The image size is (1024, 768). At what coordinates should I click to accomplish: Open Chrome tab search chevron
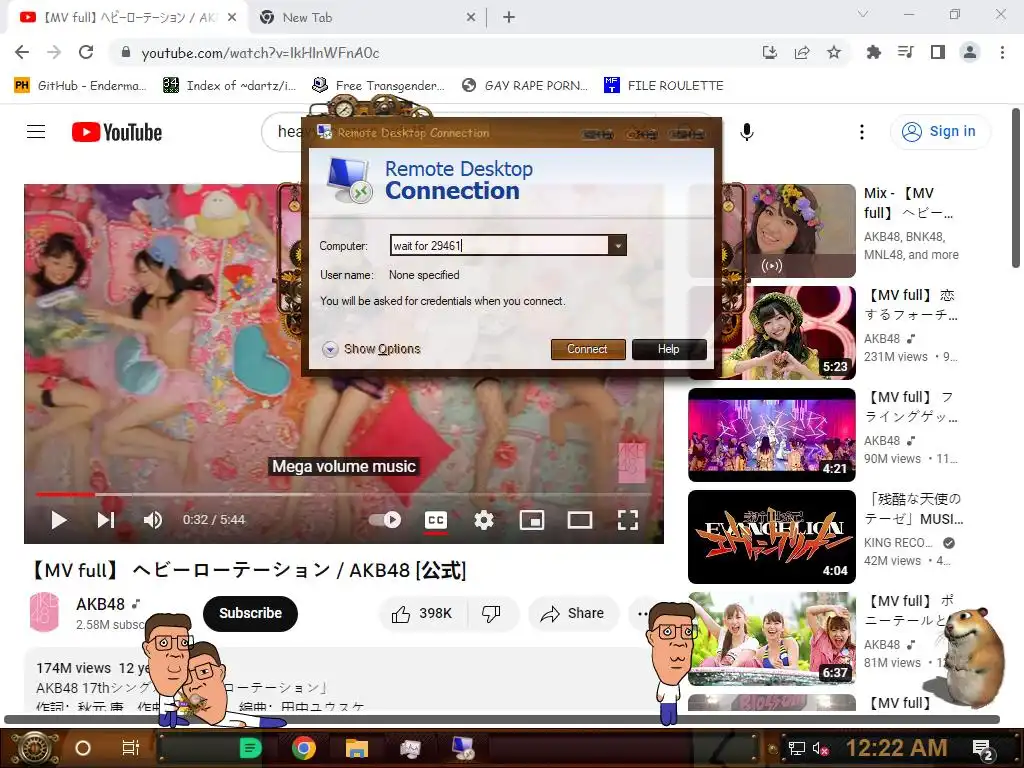(x=863, y=14)
